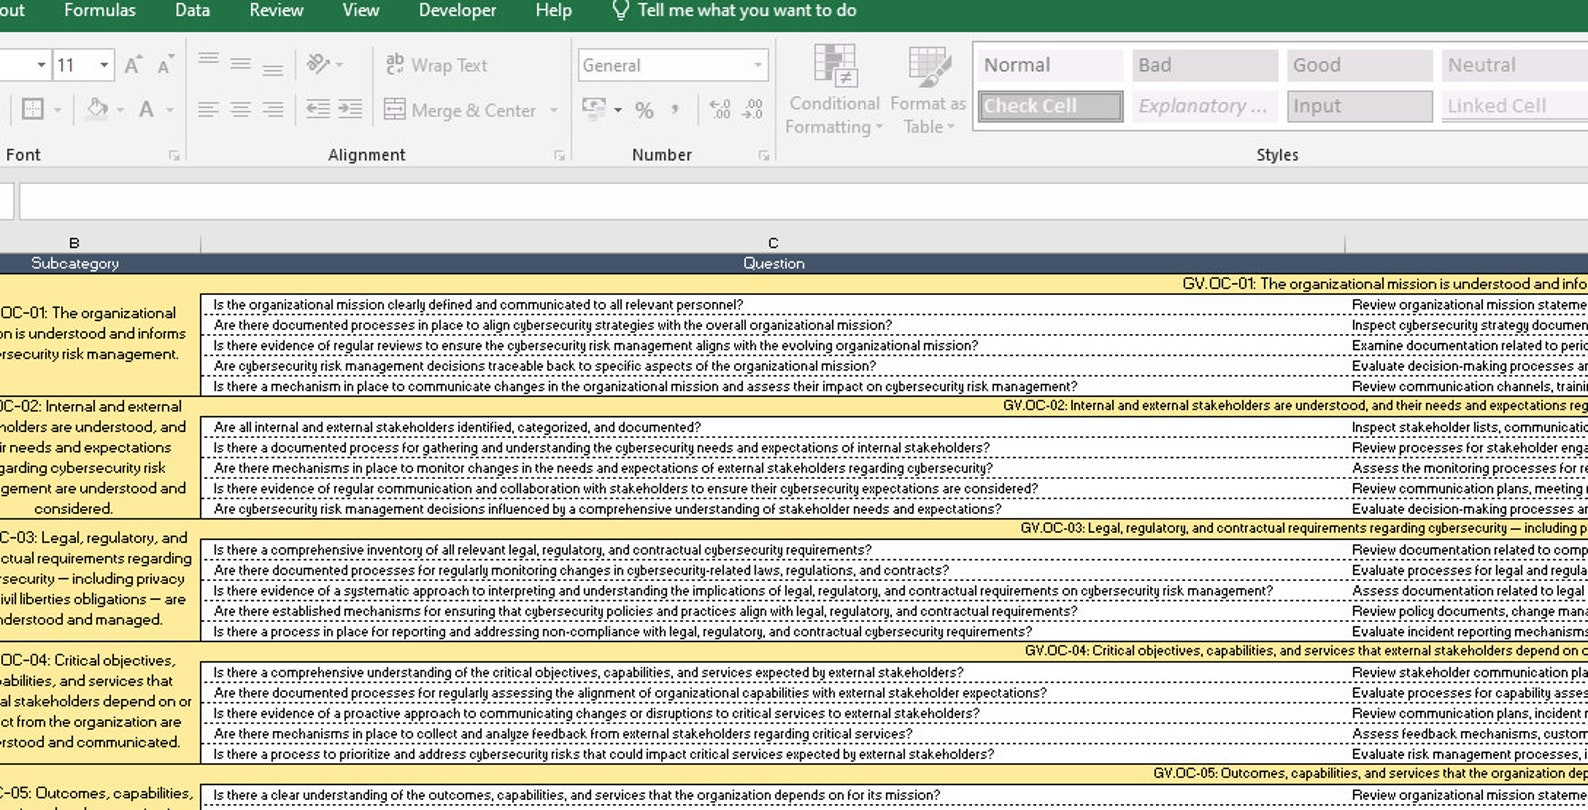This screenshot has width=1588, height=810.
Task: Click the Increase Decimal icon
Action: 719,110
